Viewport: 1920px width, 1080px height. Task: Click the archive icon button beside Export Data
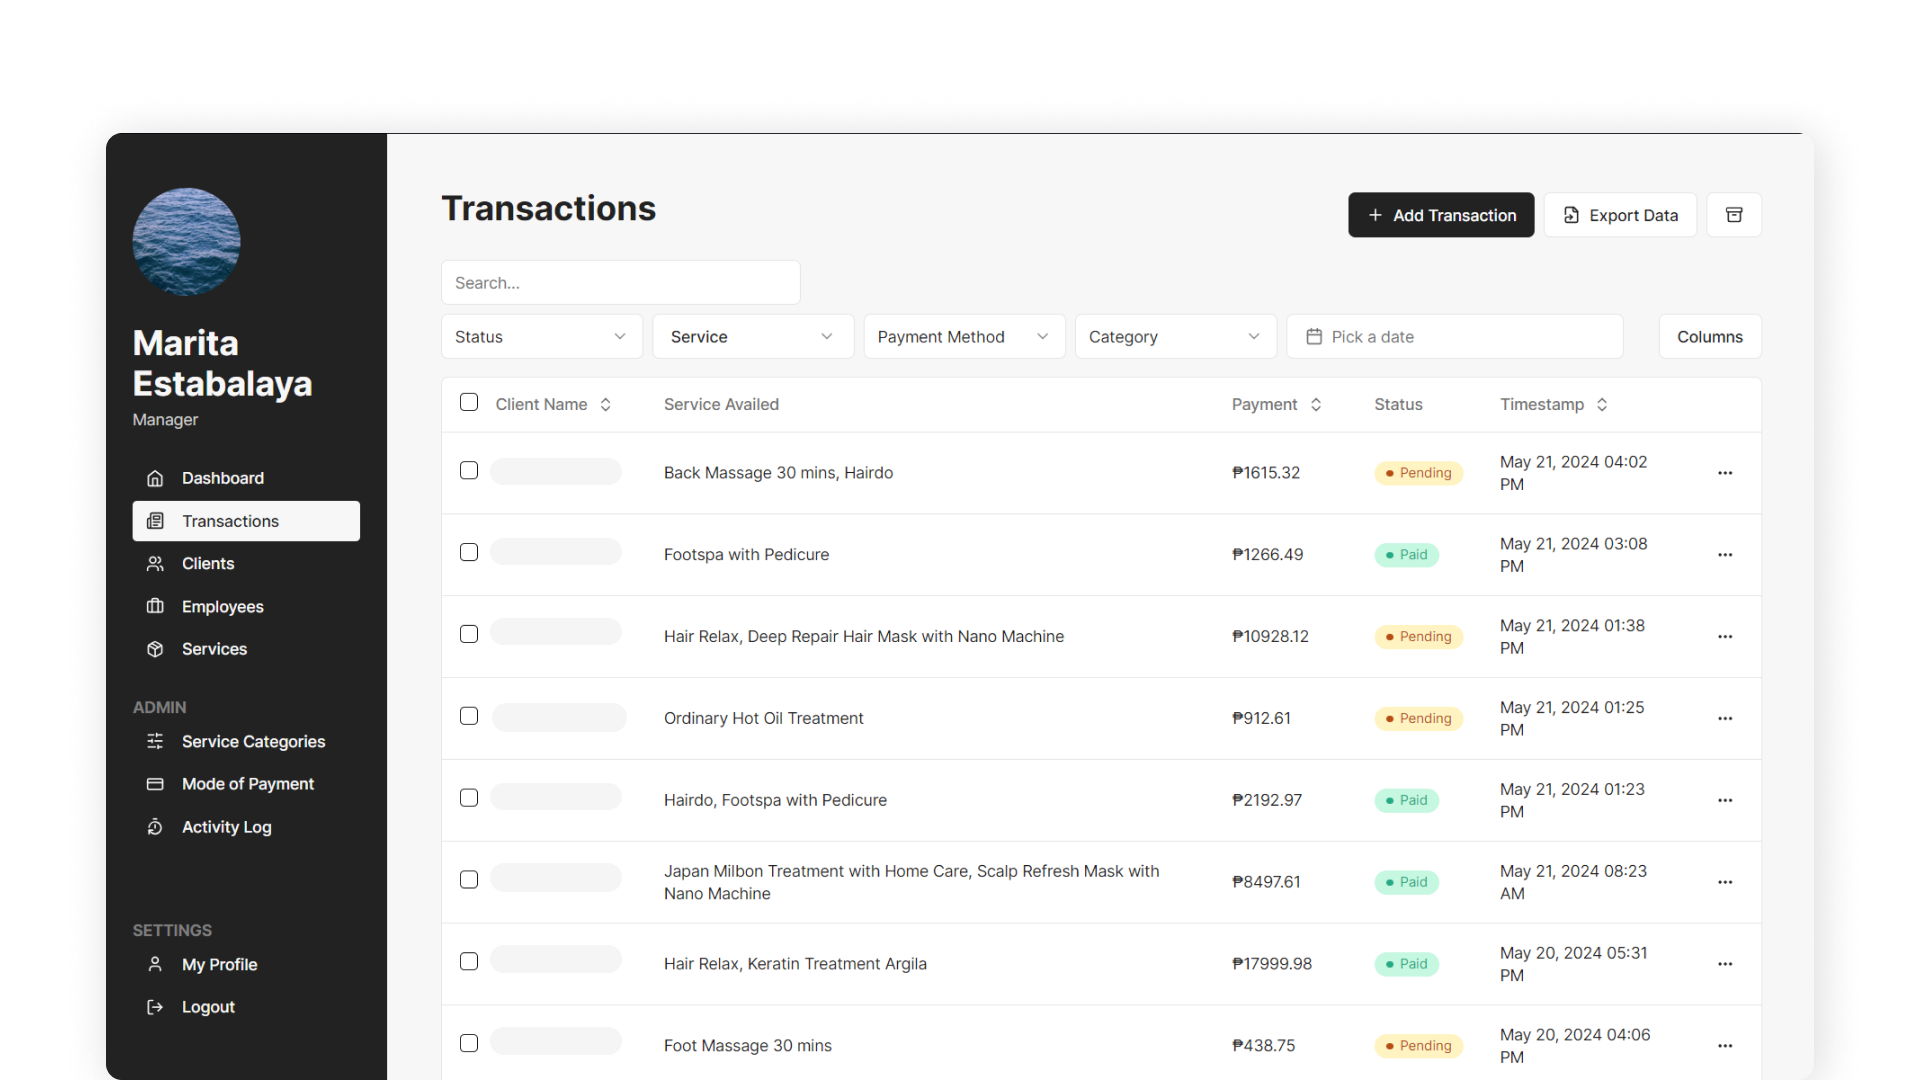[1734, 215]
